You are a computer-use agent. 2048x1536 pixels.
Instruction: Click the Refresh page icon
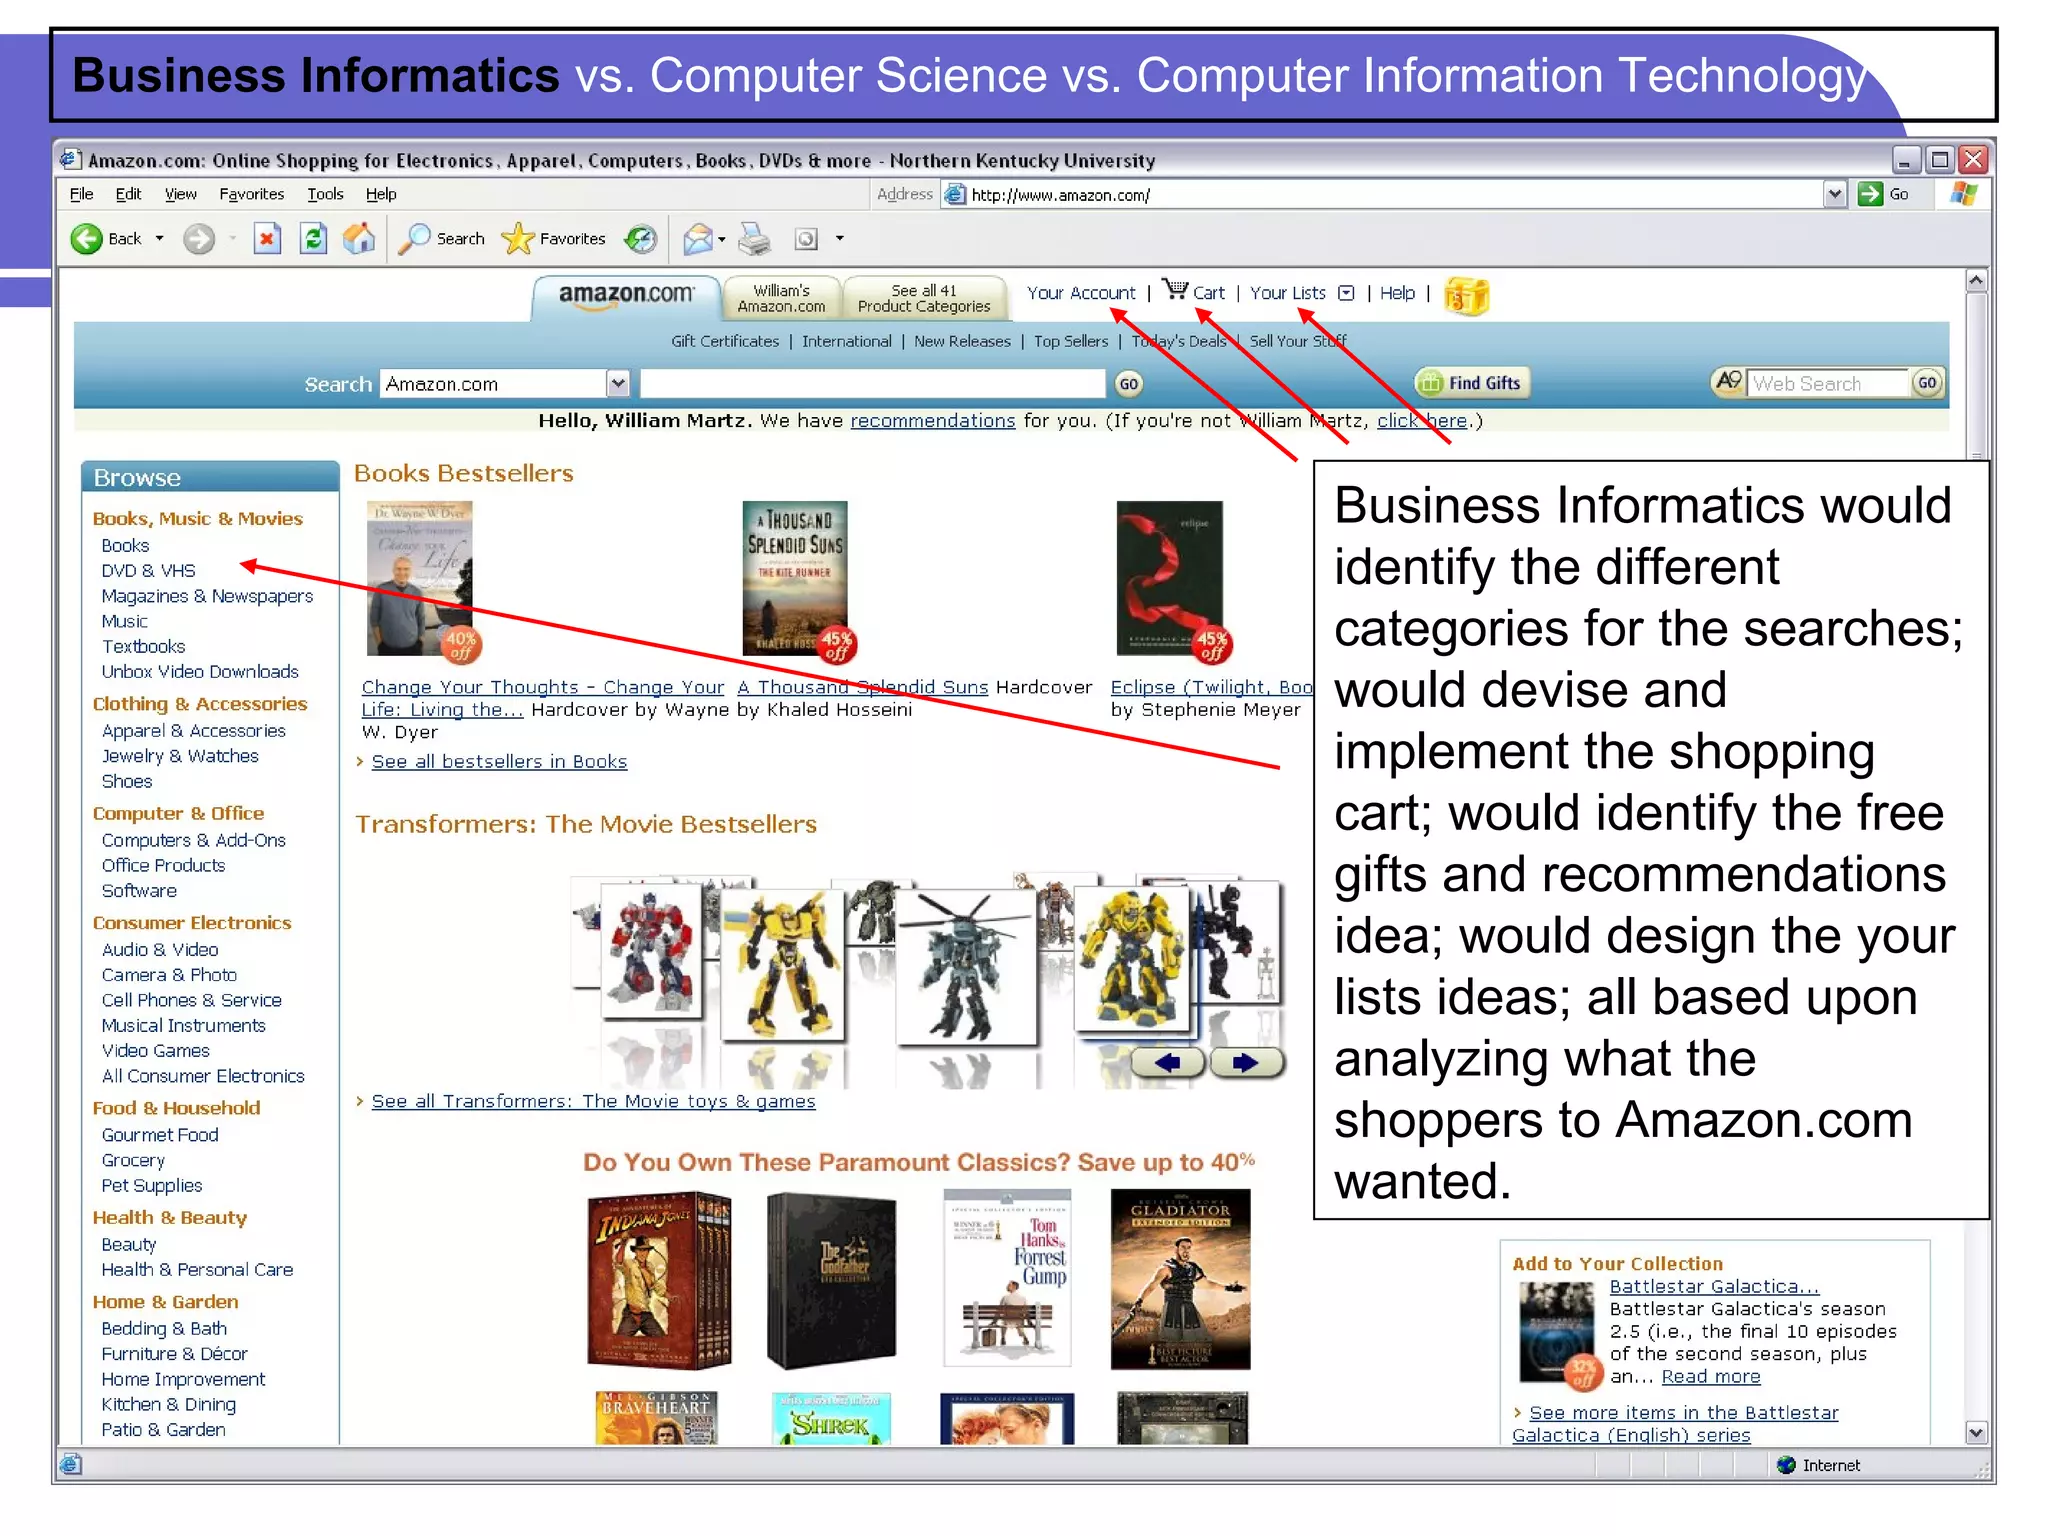pos(314,239)
